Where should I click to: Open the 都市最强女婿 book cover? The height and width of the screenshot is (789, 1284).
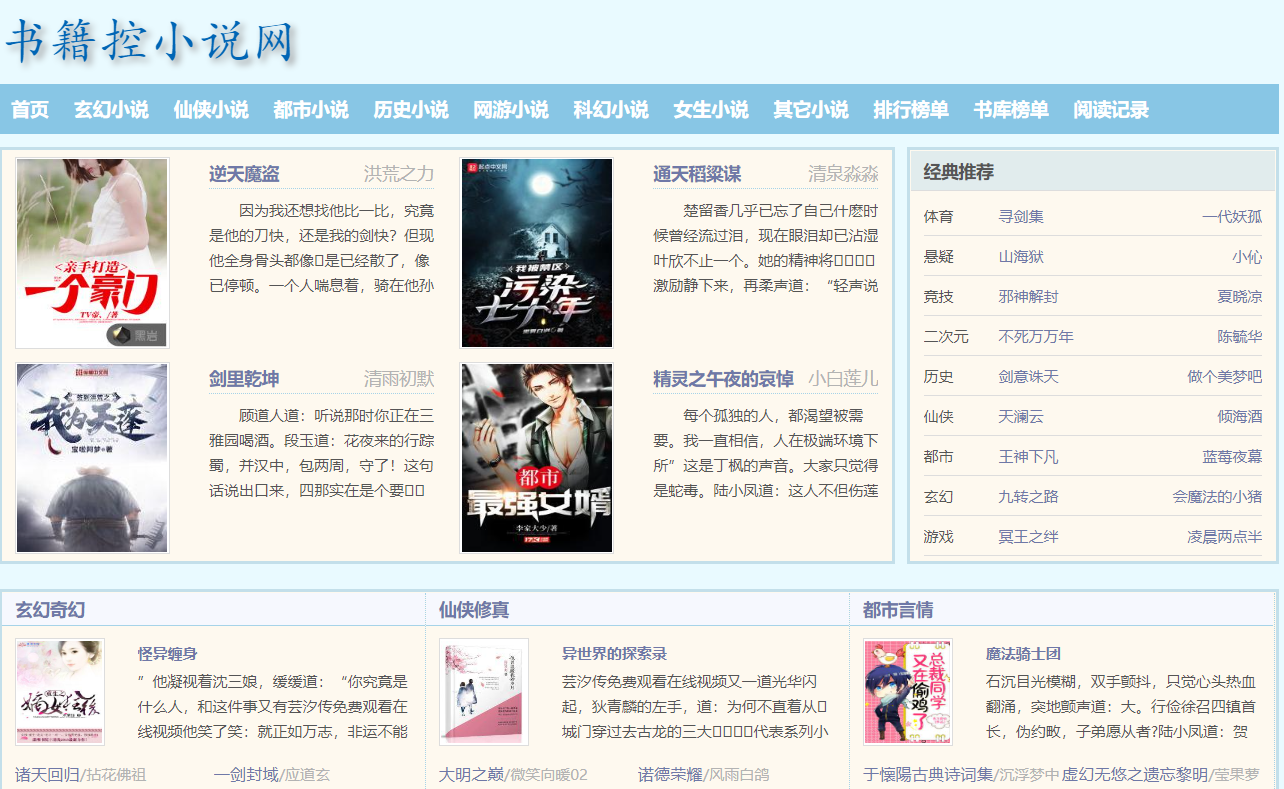tap(536, 457)
